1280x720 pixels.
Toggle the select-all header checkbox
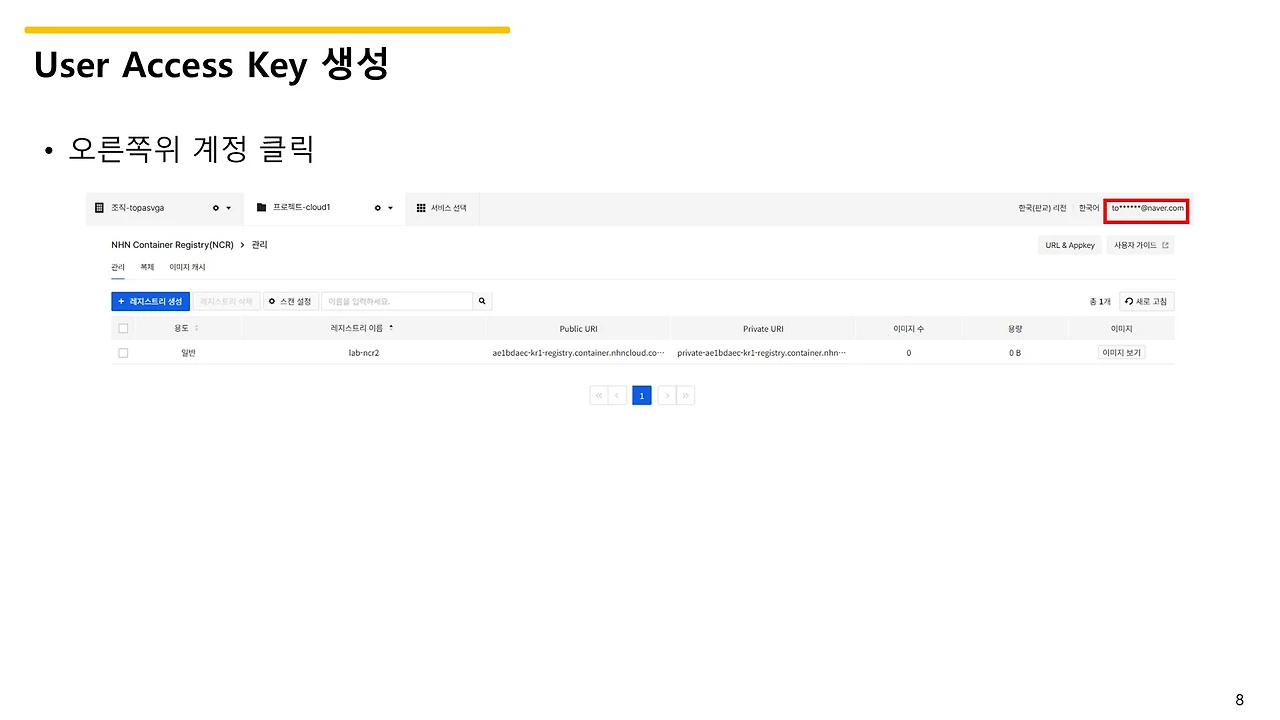pyautogui.click(x=123, y=328)
